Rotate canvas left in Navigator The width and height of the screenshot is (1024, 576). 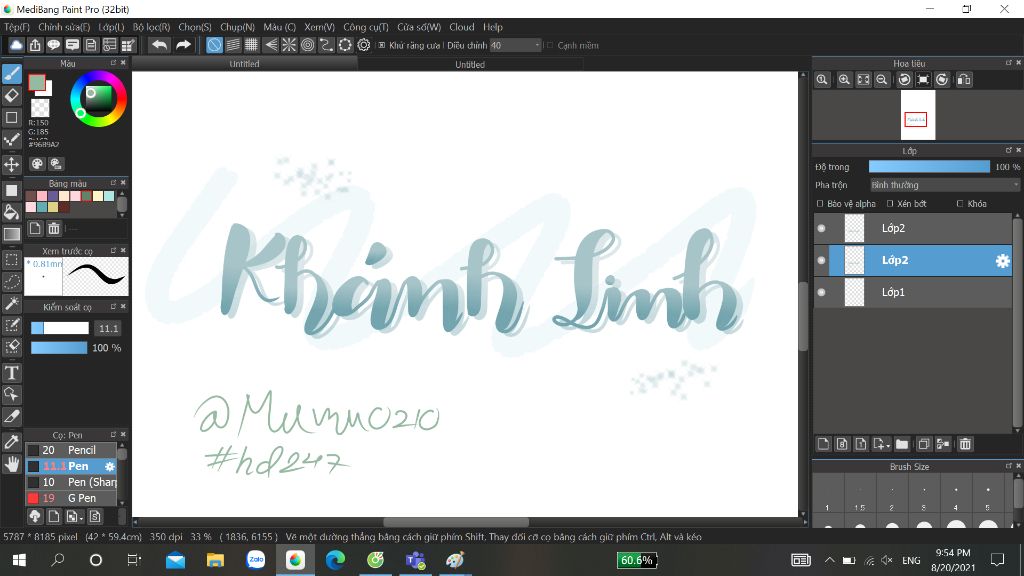click(904, 80)
